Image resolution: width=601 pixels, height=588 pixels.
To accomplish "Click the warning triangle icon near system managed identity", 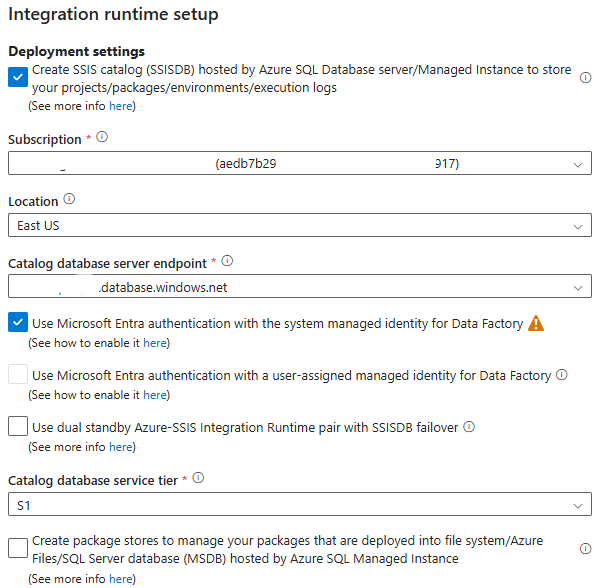I will 536,323.
